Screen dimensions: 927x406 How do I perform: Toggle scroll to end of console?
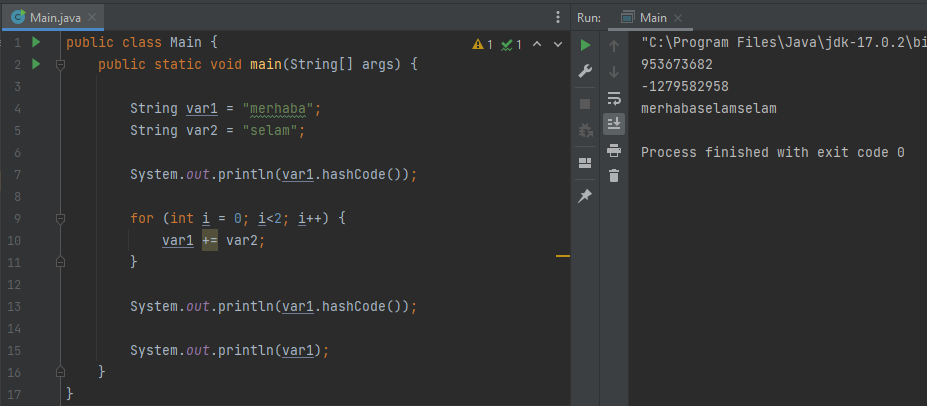click(x=614, y=124)
